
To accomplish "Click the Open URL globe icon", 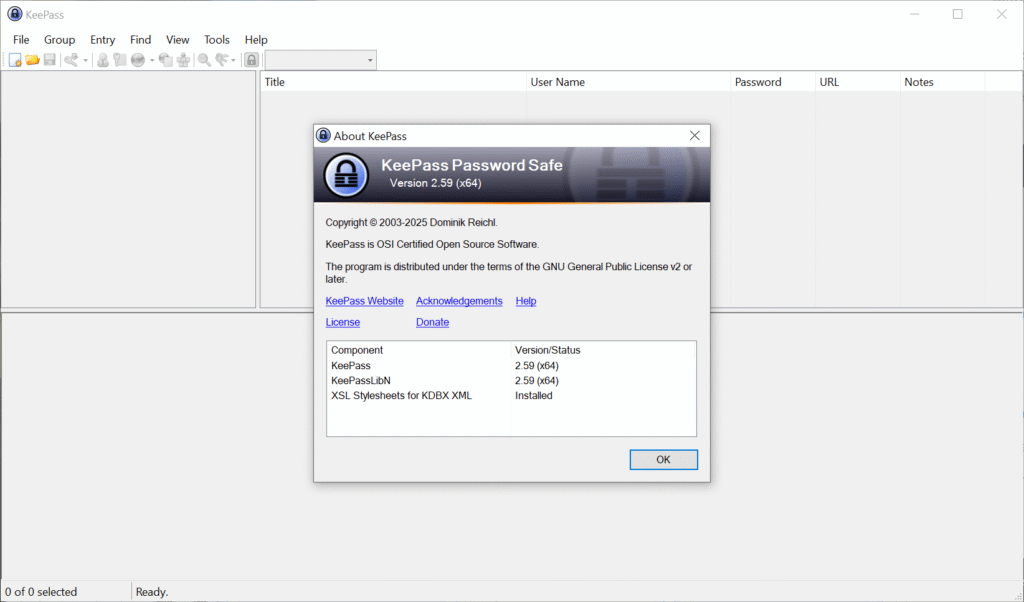I will pos(137,60).
